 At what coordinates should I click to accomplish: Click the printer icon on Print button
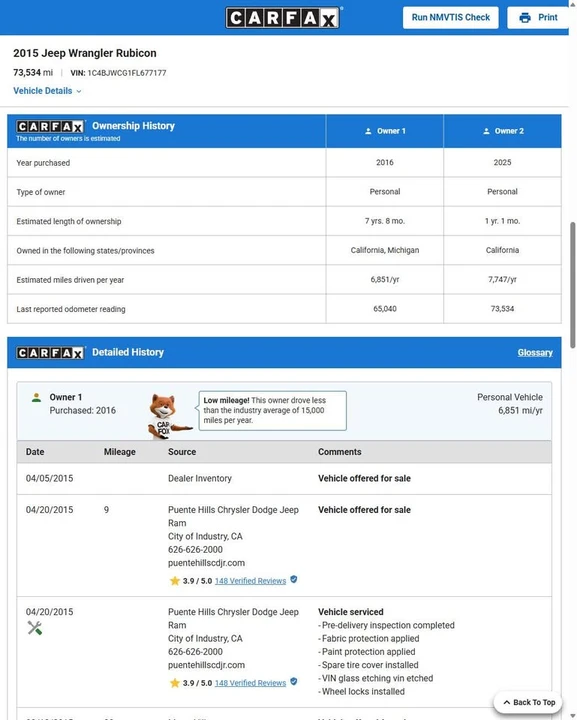click(x=525, y=18)
